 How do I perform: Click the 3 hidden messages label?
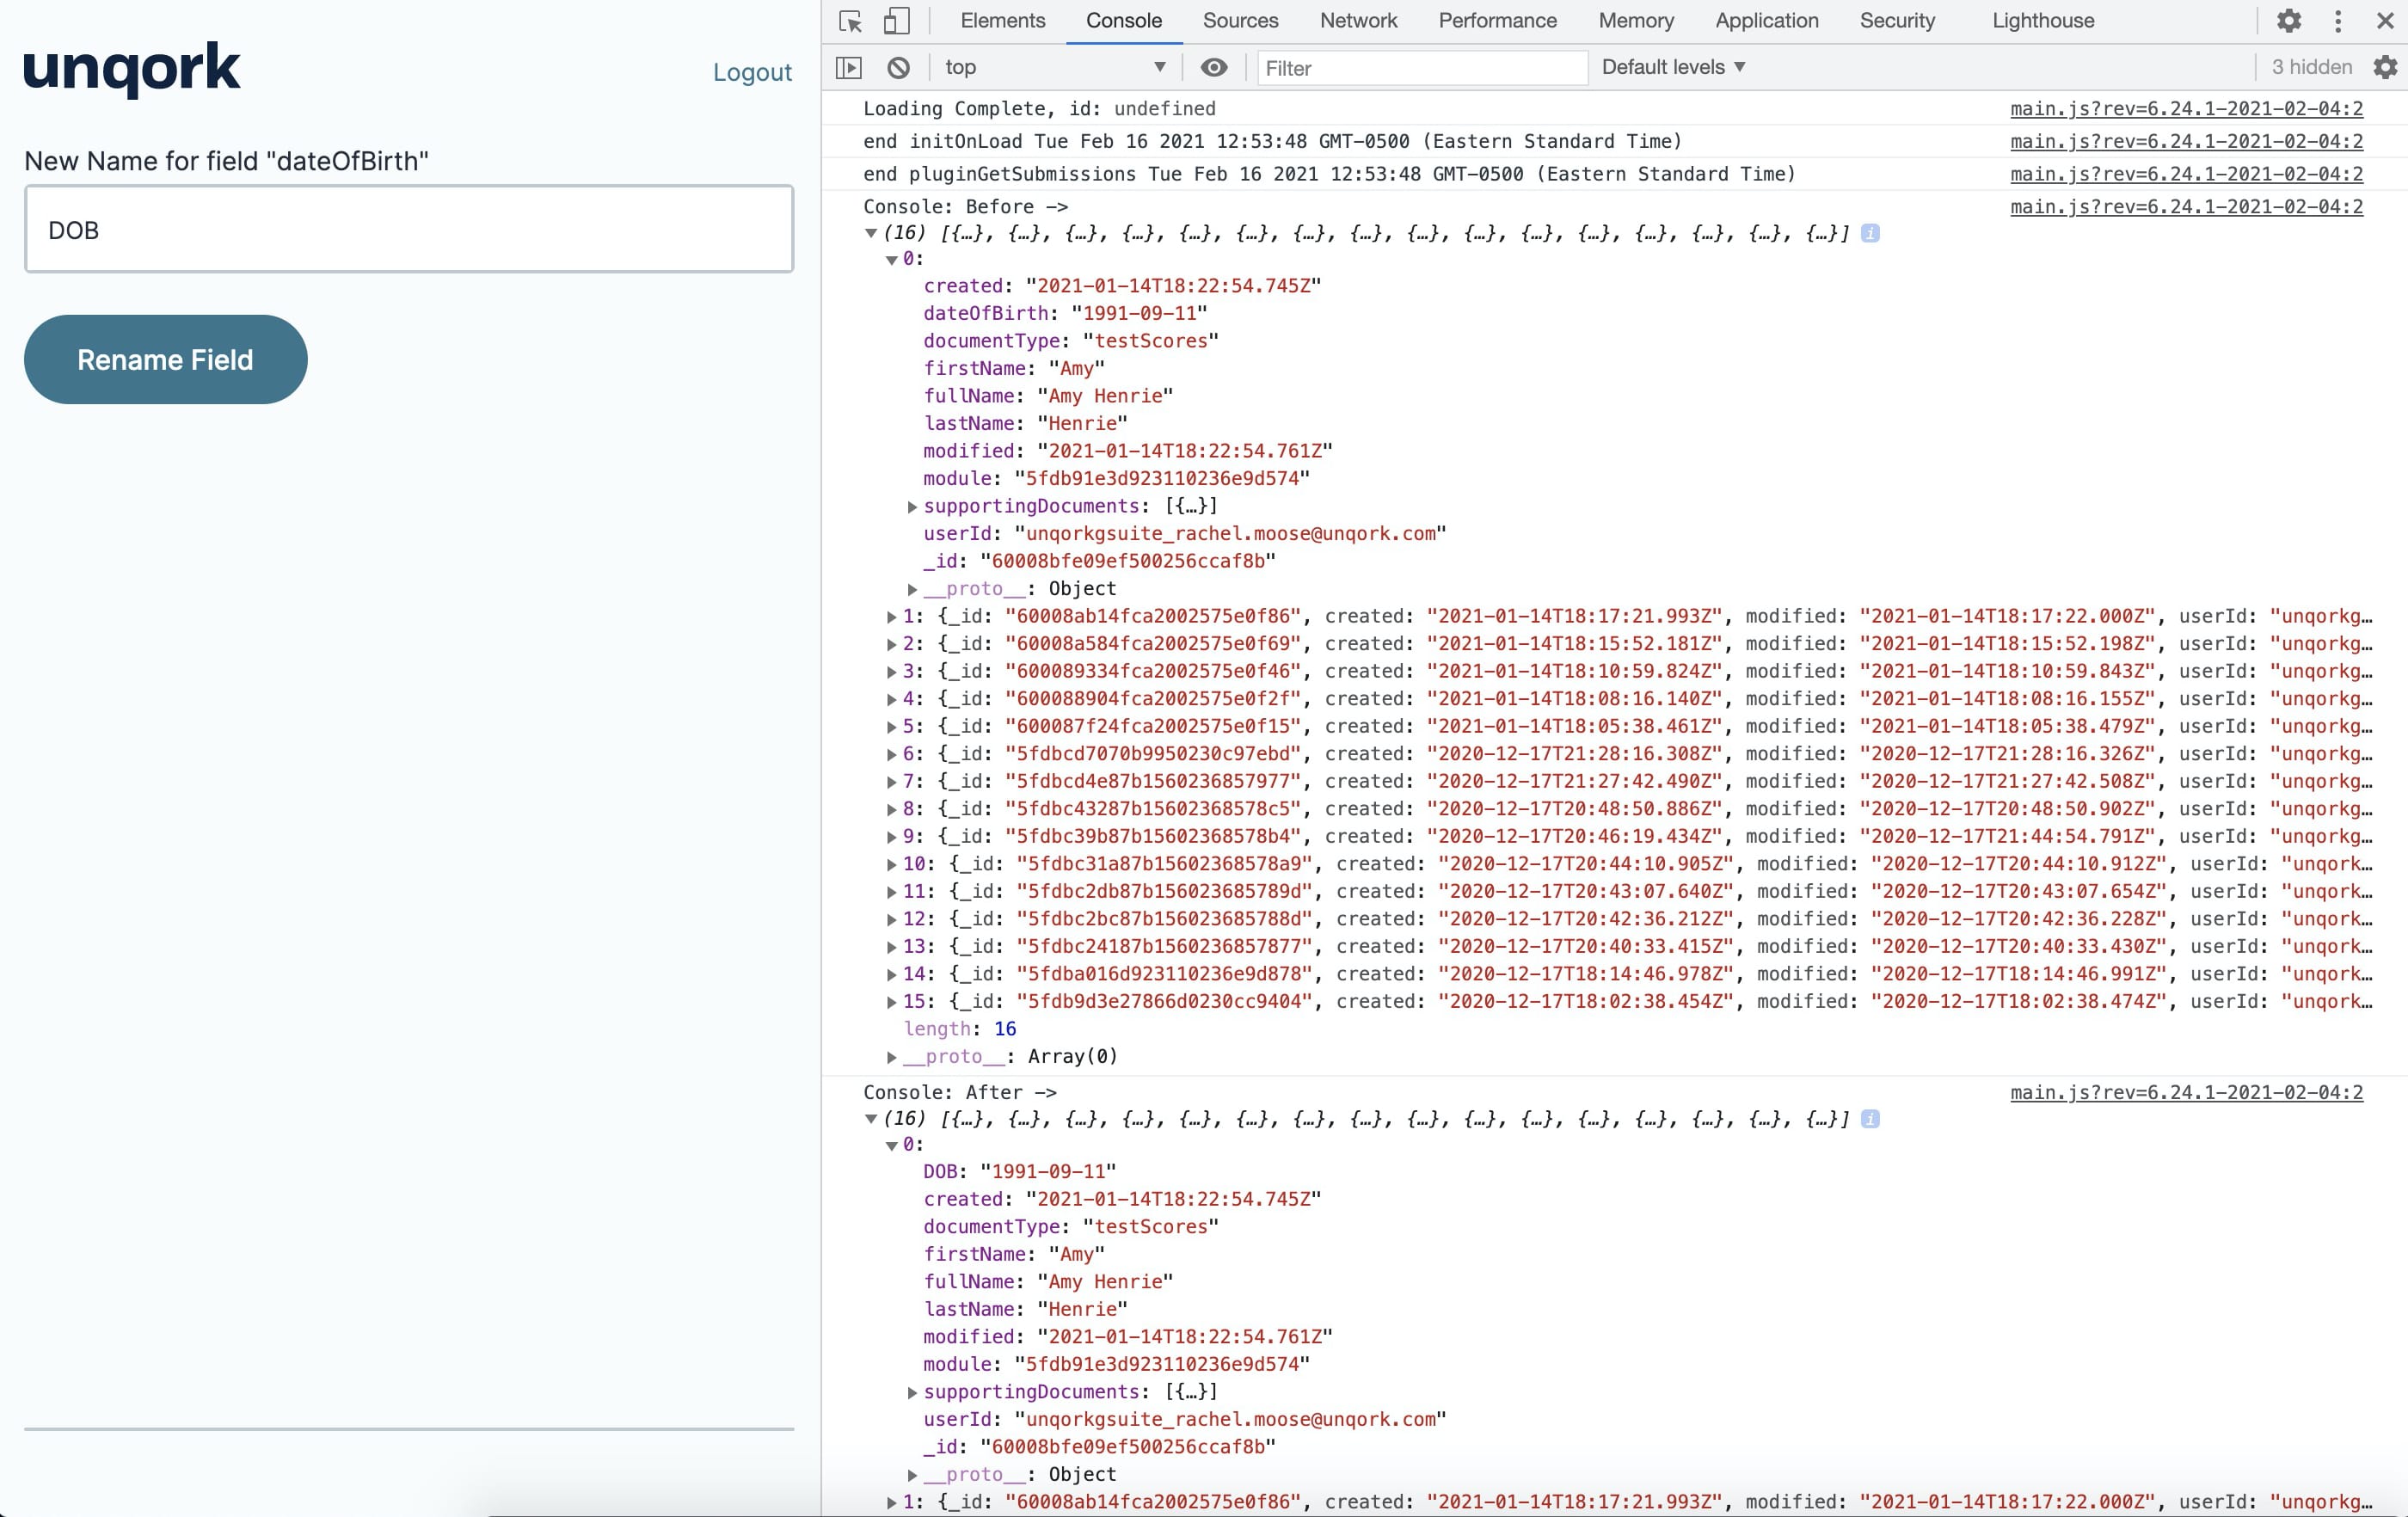(2311, 67)
